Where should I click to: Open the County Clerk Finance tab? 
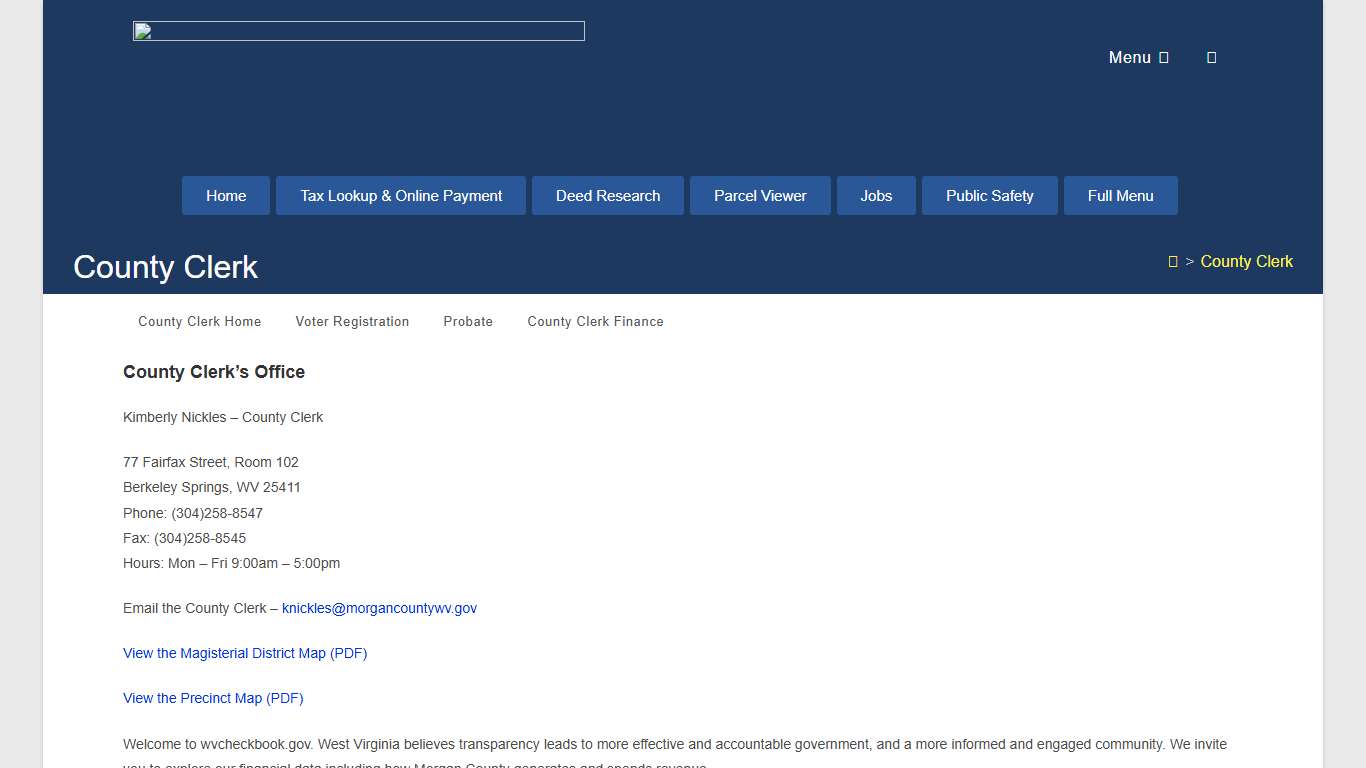click(x=595, y=322)
